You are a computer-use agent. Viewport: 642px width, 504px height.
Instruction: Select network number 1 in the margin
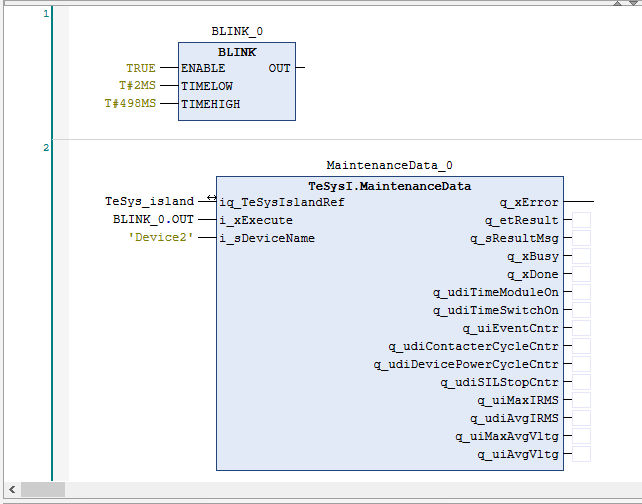46,14
